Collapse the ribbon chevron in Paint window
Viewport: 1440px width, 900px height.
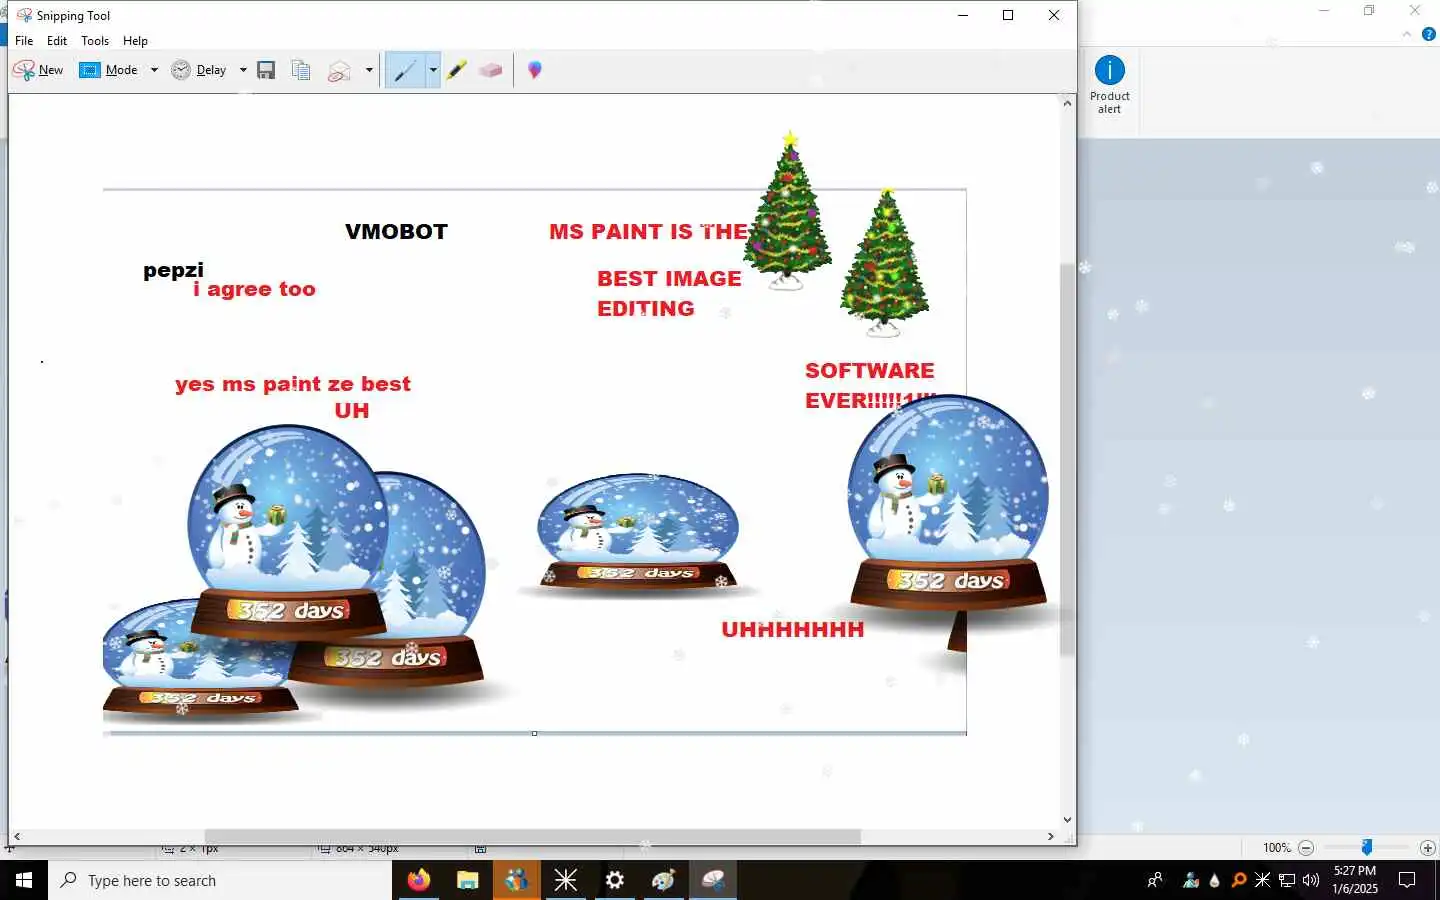tap(1407, 34)
